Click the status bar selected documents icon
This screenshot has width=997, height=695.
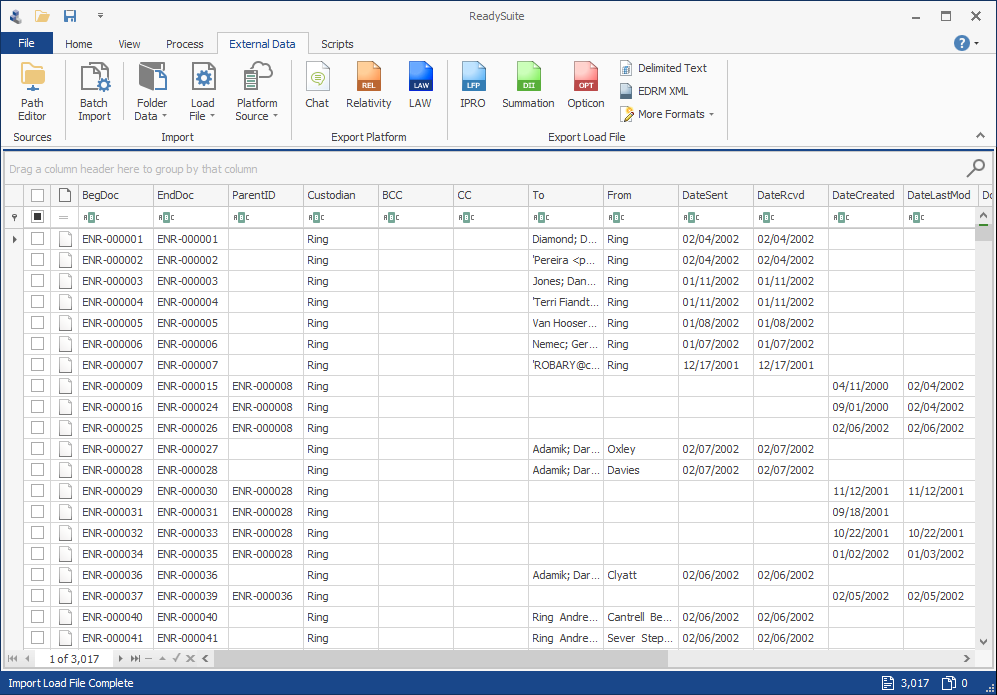point(949,683)
